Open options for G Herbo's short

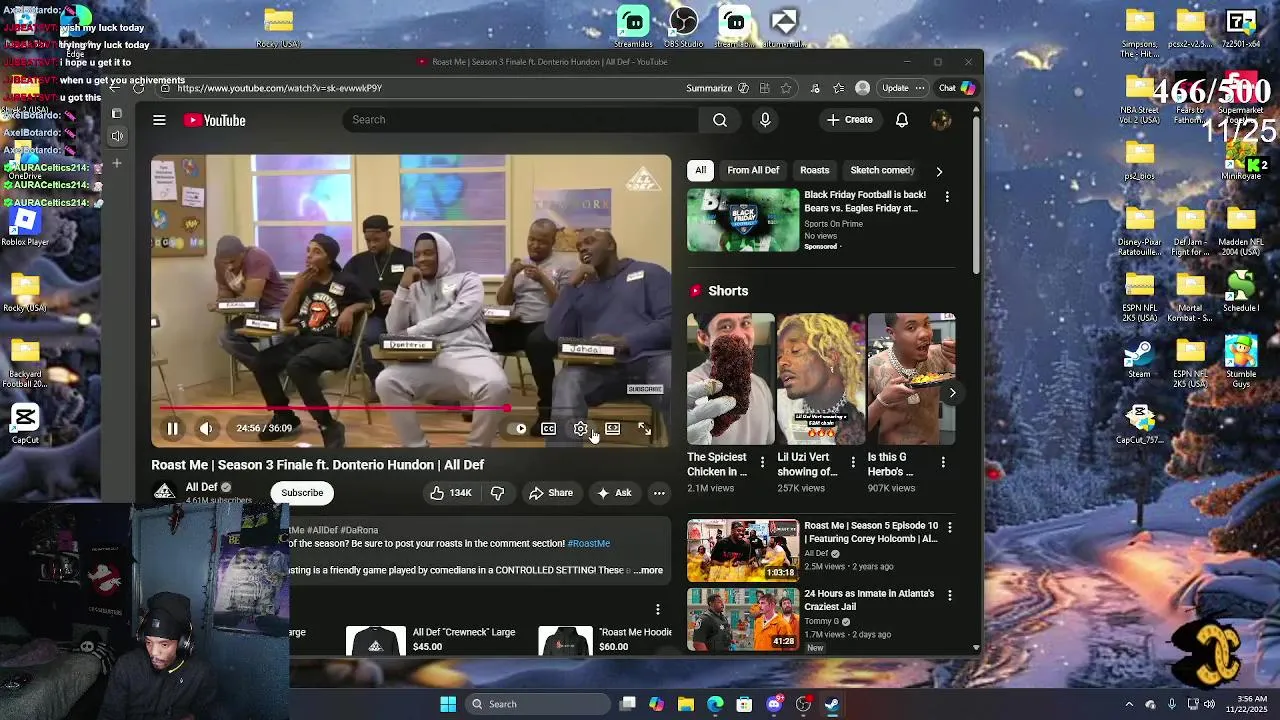(x=943, y=461)
